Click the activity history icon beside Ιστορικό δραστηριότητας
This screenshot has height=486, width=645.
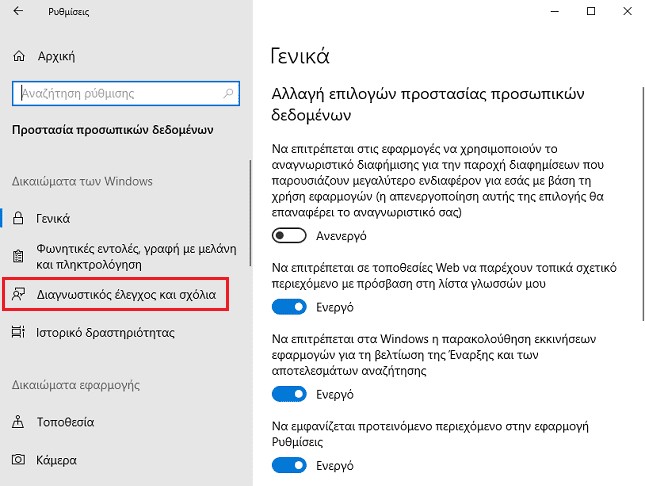(19, 332)
